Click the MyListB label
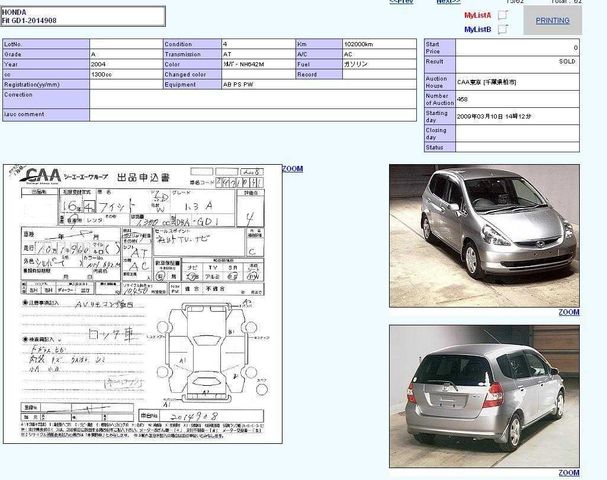Viewport: 607px width, 480px height. point(477,29)
